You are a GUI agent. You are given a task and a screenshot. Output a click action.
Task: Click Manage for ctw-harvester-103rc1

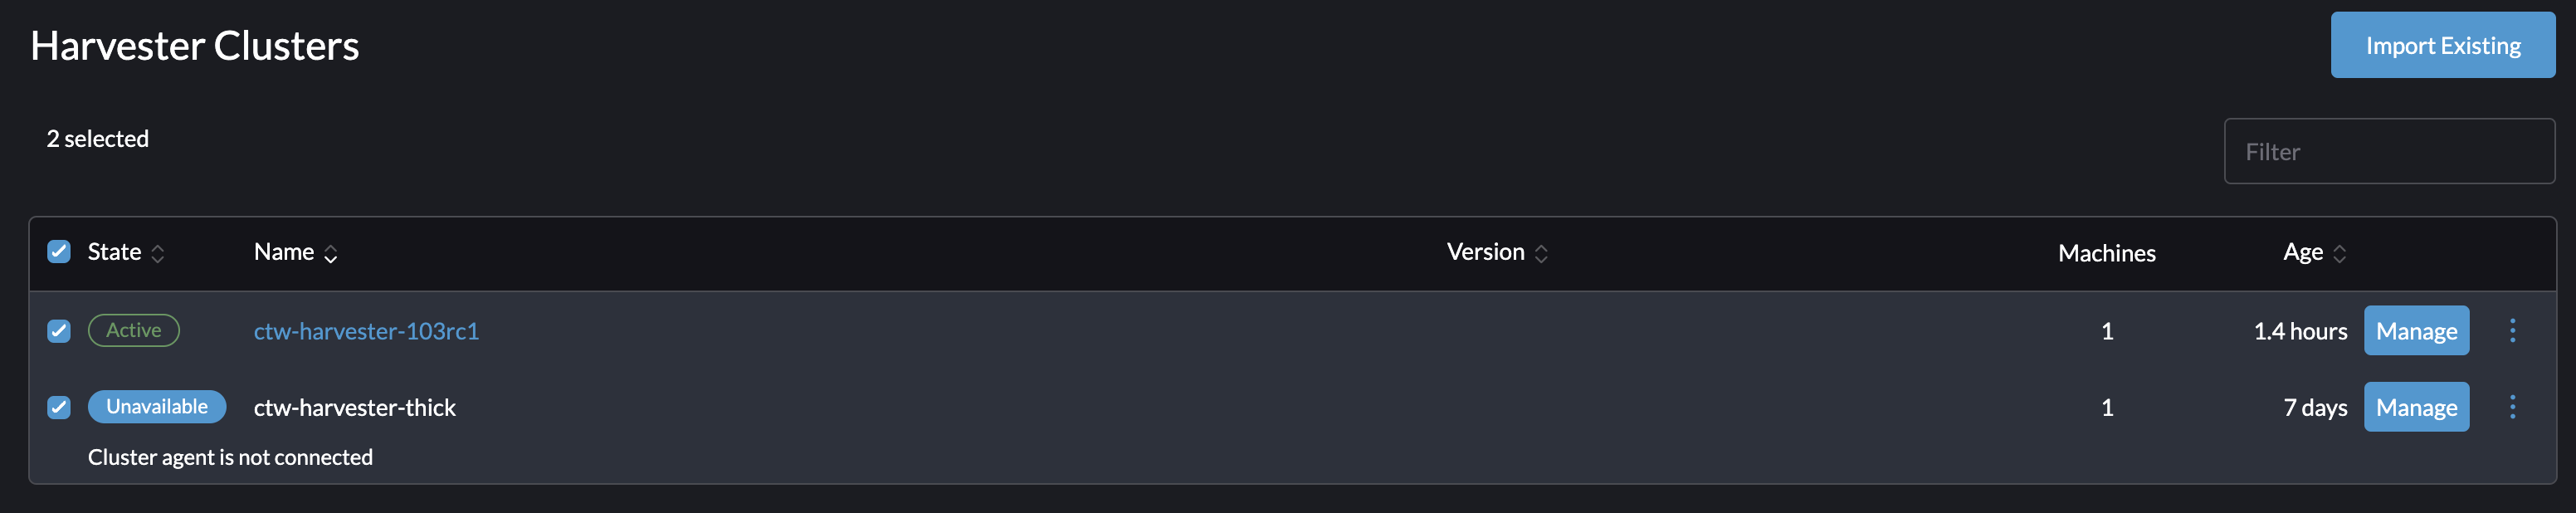2417,330
